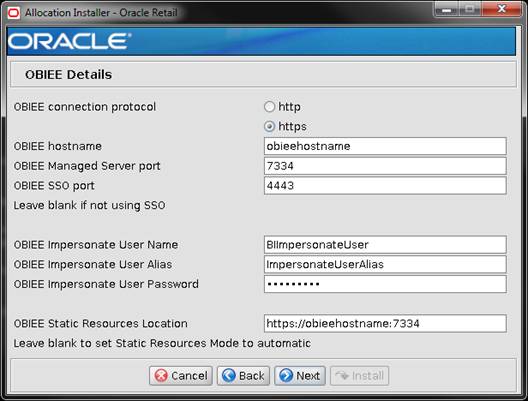528x401 pixels.
Task: Click the 'OBIEE Static Resources Location' label
Action: (101, 324)
